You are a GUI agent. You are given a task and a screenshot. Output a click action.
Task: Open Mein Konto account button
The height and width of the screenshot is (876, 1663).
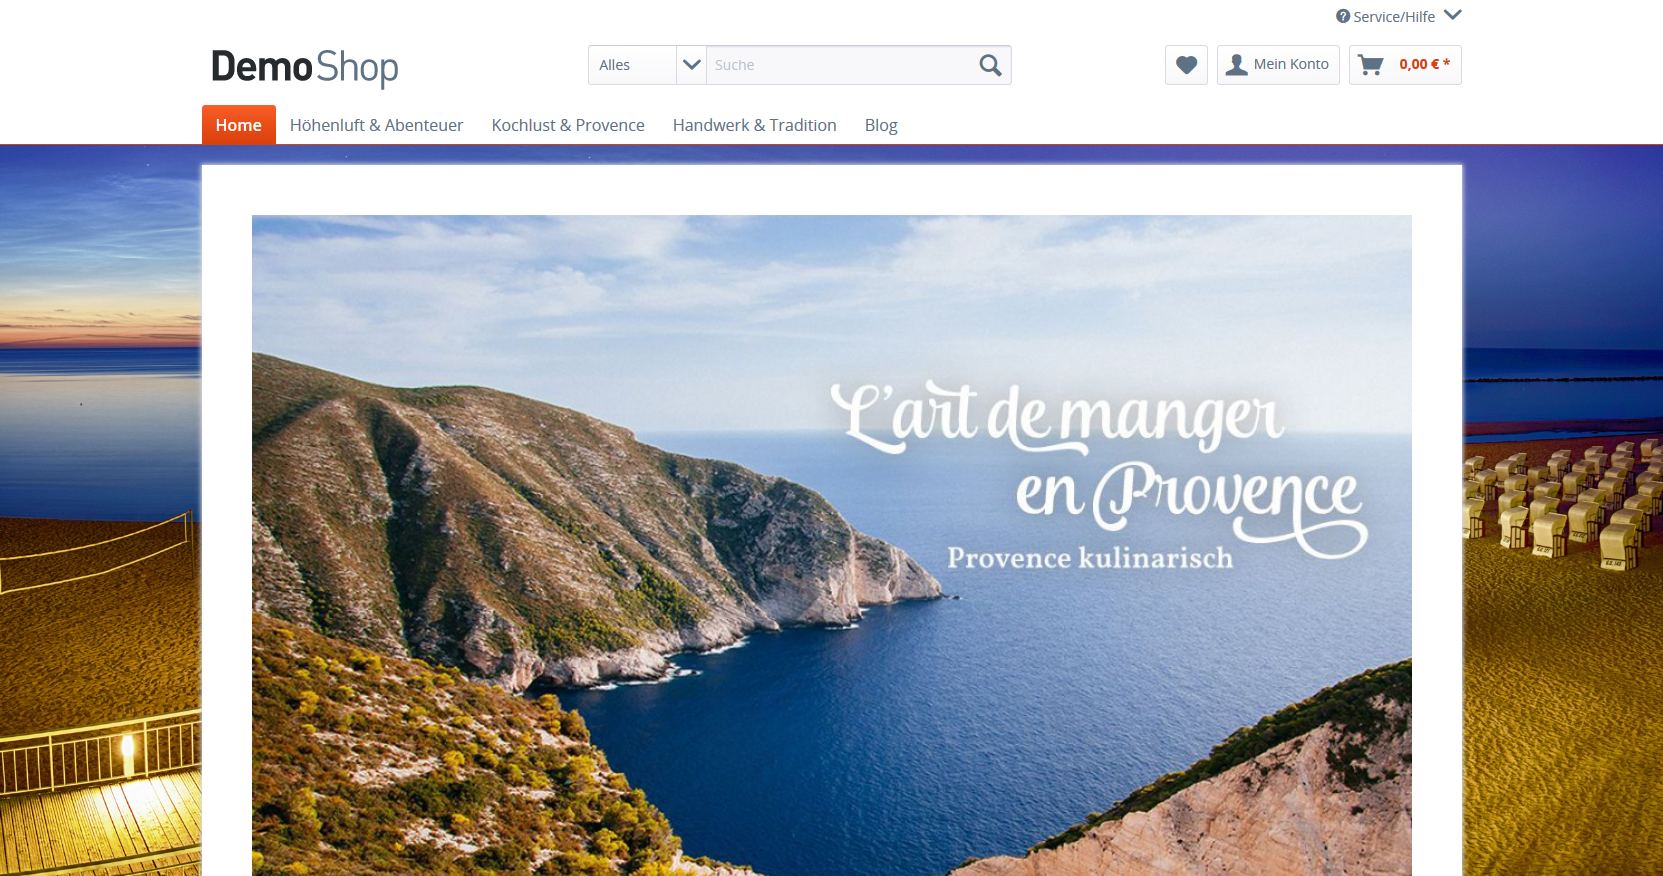click(1278, 65)
